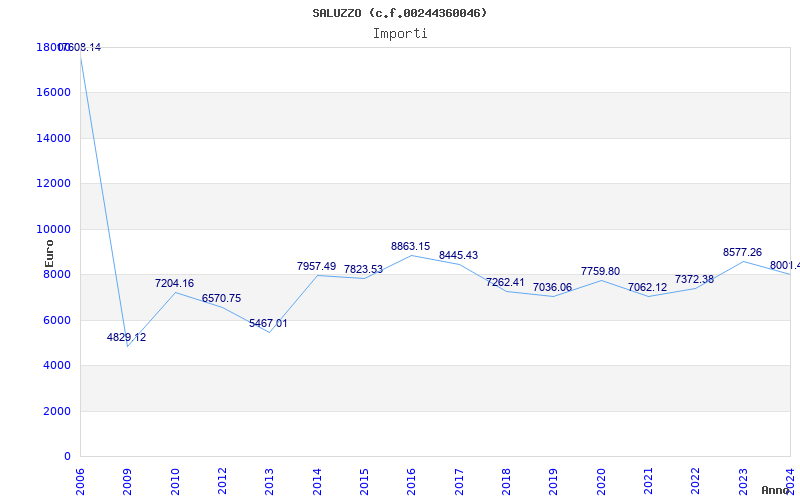Click the data label 7823.53
Screen dimensions: 800x500
(363, 269)
